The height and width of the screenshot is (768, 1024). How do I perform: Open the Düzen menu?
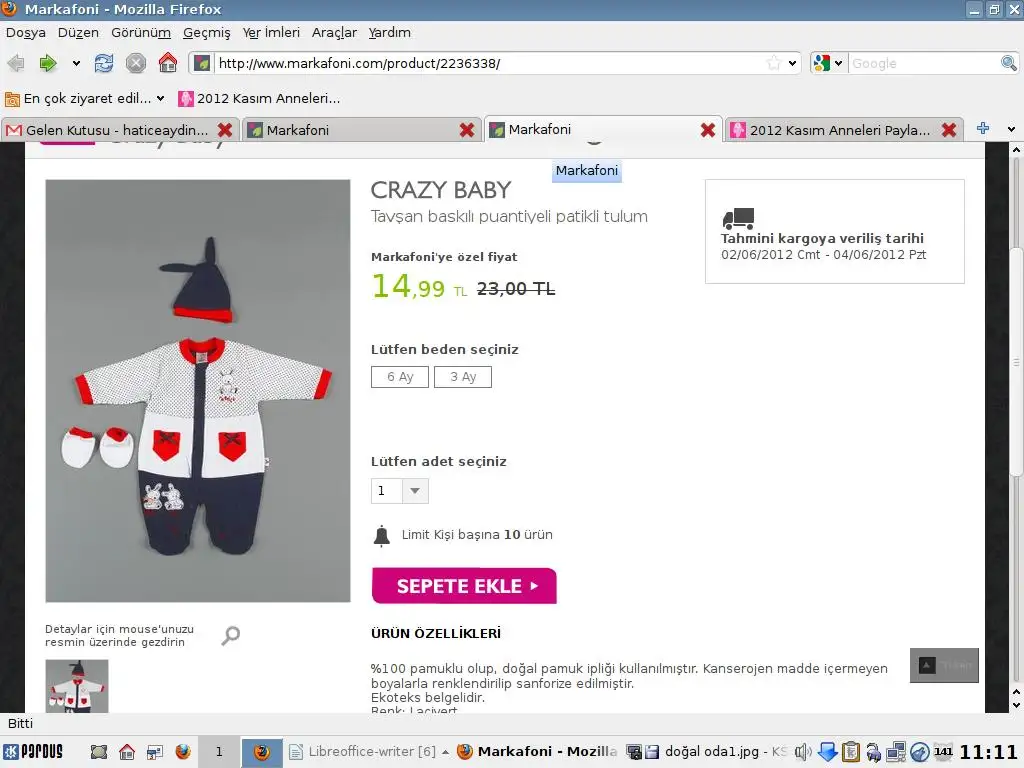click(x=78, y=33)
